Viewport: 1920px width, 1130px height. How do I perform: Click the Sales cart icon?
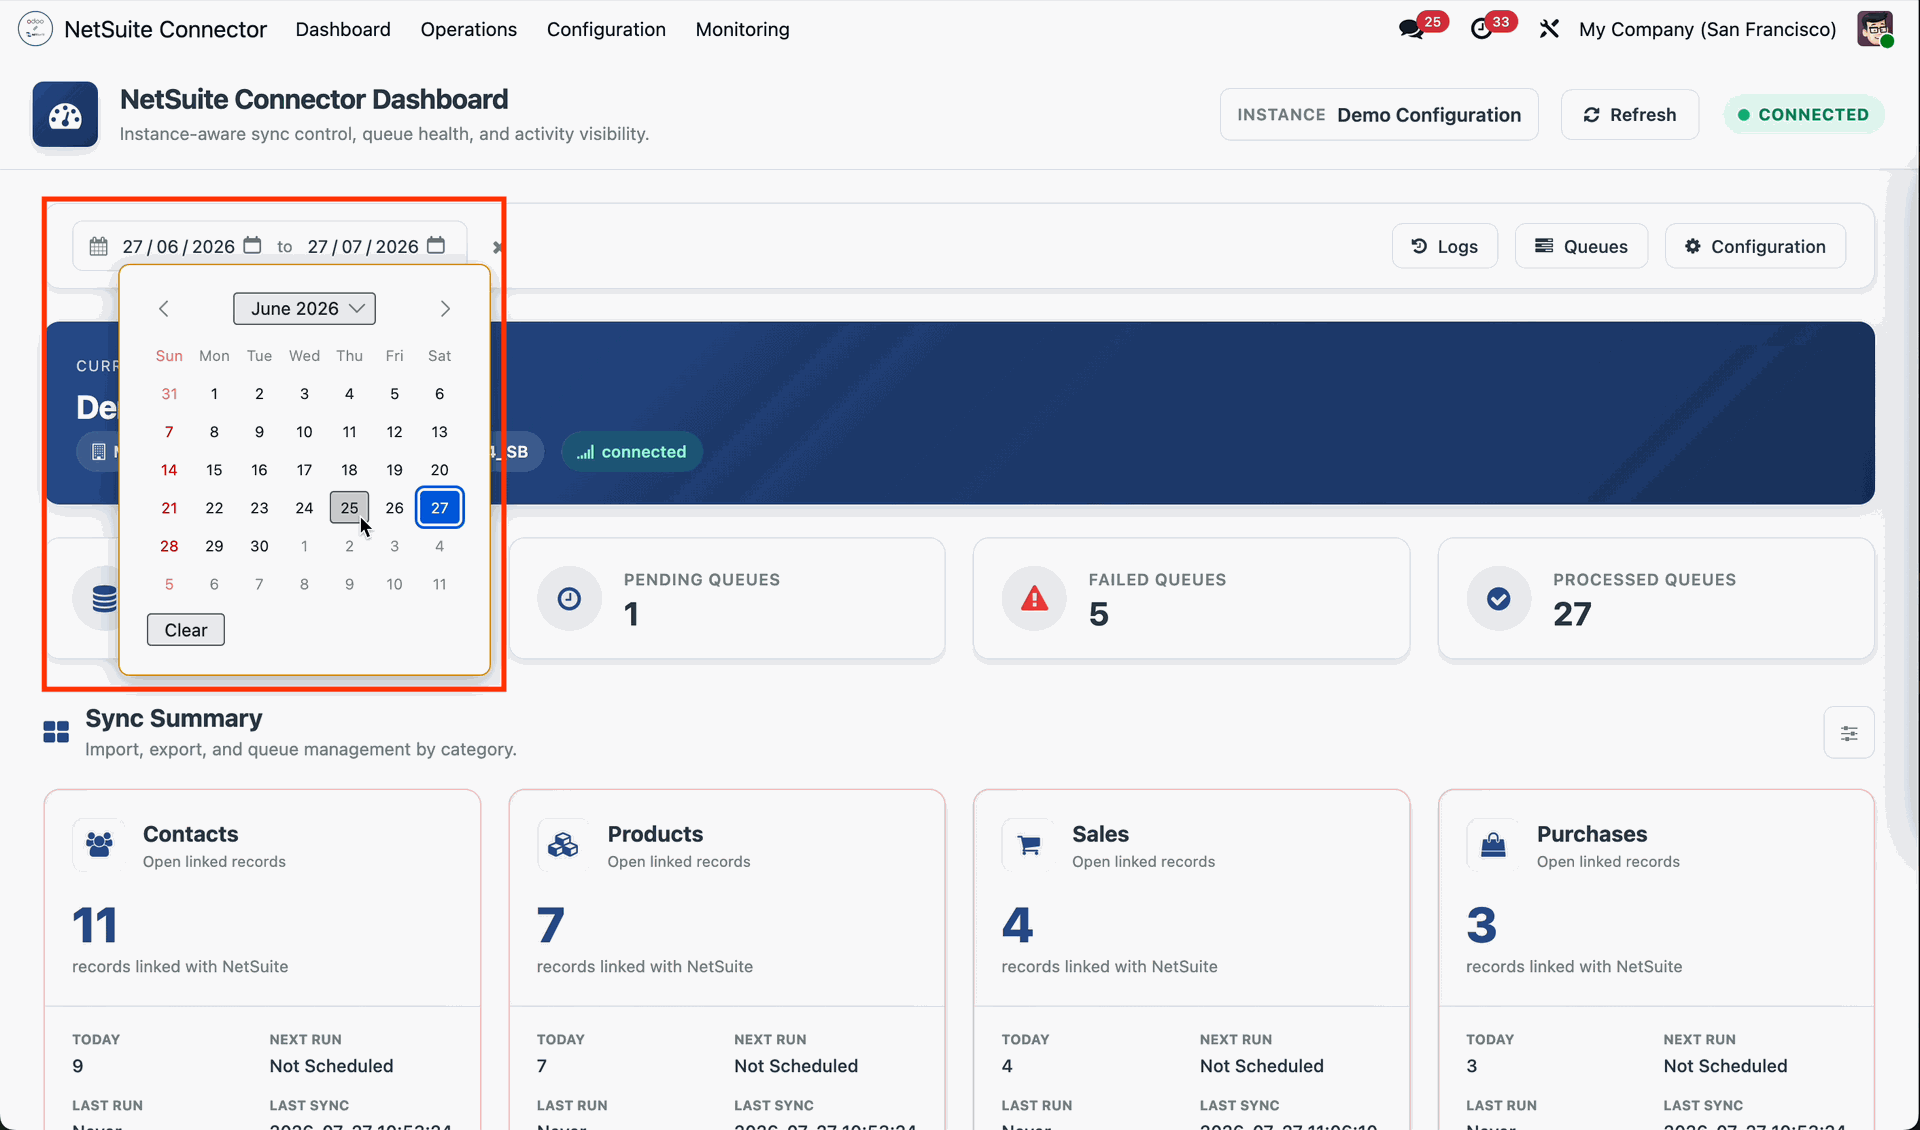tap(1028, 845)
